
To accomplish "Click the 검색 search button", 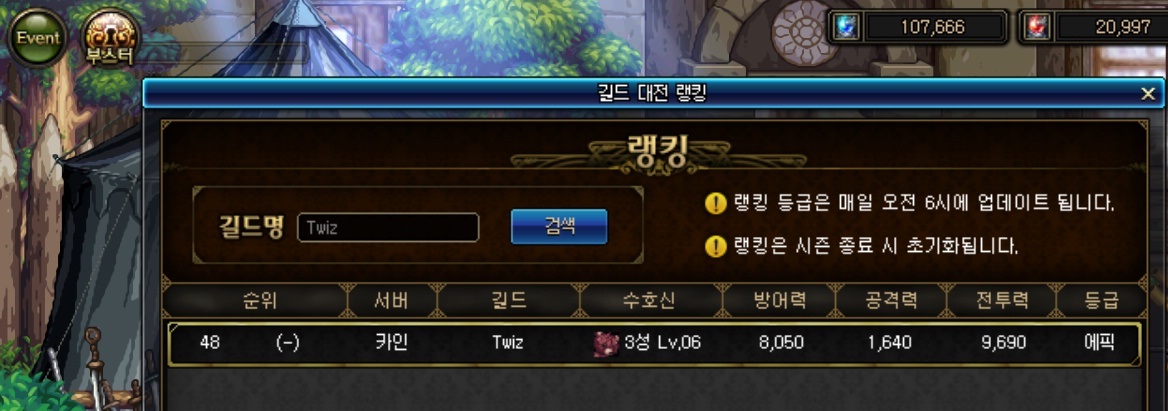I will tap(559, 226).
